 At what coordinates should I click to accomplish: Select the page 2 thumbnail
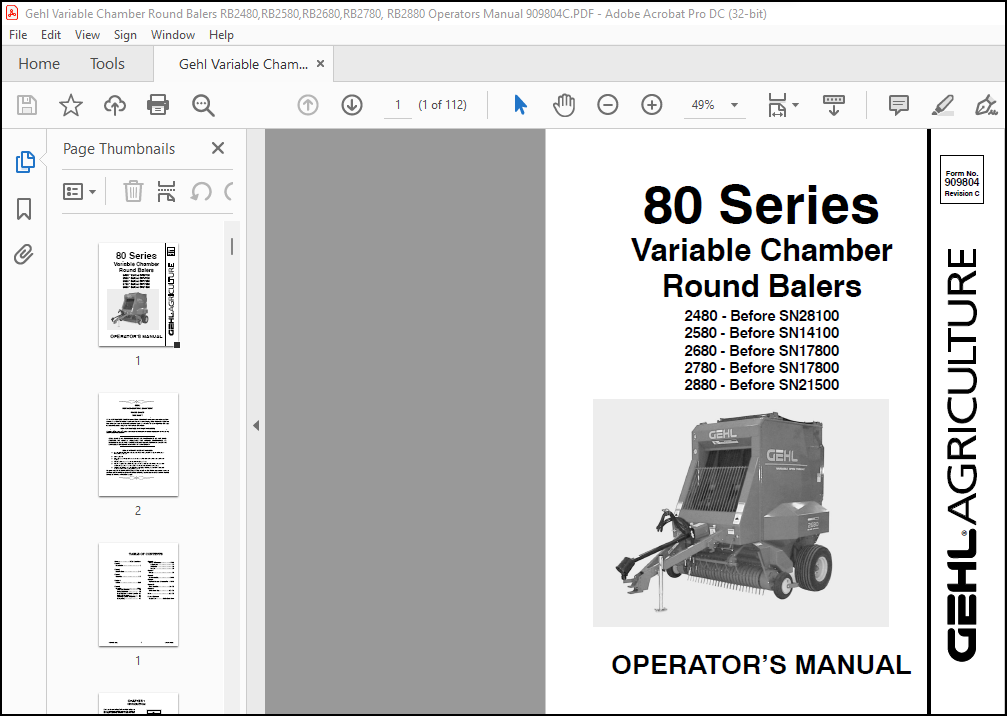tap(139, 444)
